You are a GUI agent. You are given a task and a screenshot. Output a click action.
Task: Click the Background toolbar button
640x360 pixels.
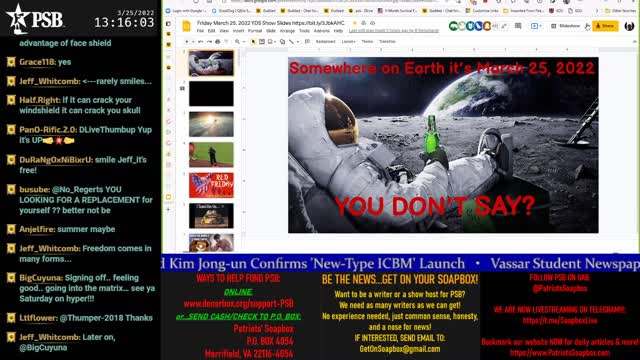326,42
